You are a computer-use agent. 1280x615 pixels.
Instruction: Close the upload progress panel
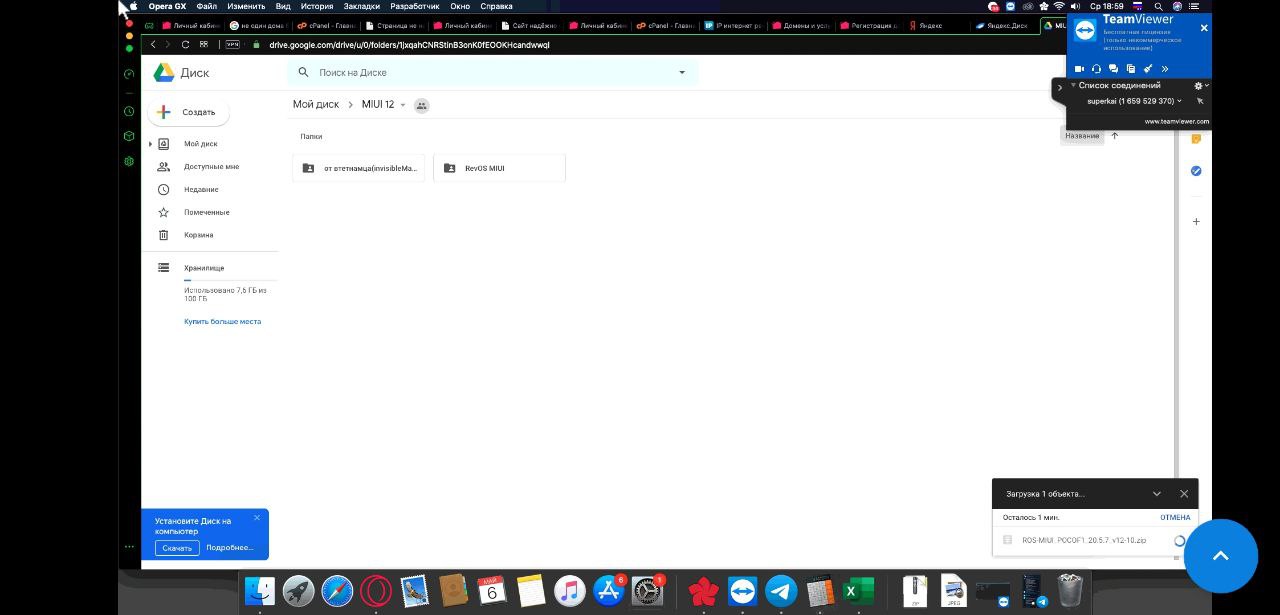(1184, 494)
